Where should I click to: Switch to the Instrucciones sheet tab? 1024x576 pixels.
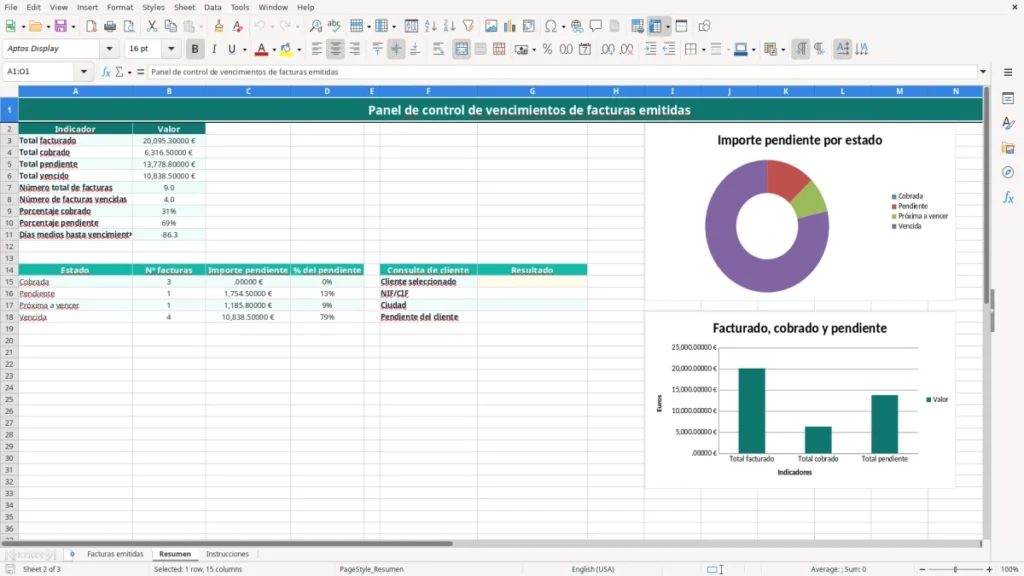click(227, 554)
